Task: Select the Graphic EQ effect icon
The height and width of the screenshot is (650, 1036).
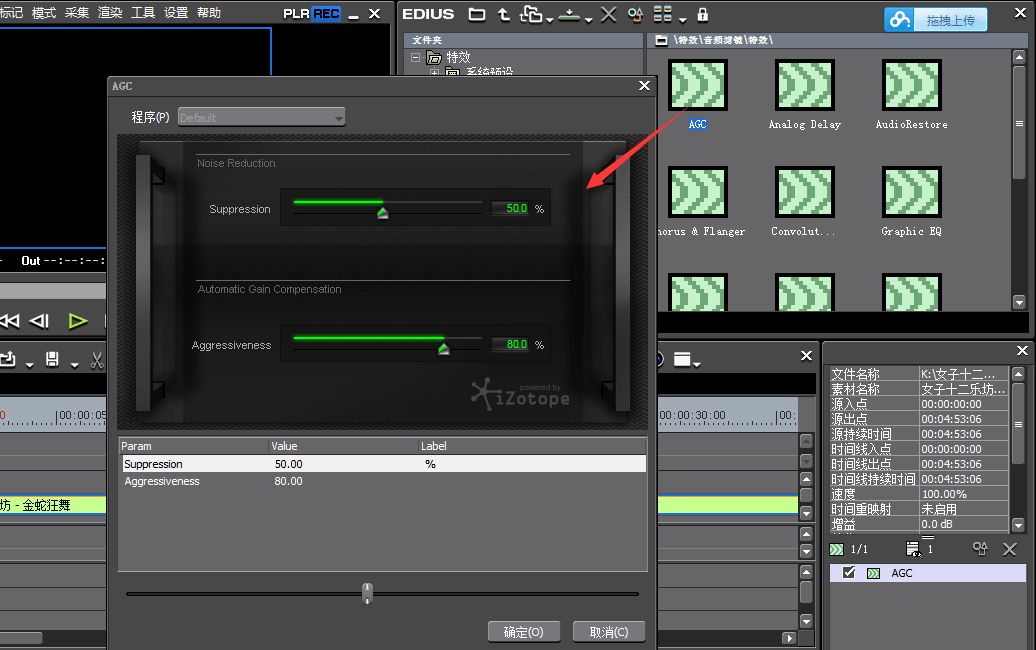Action: point(912,192)
